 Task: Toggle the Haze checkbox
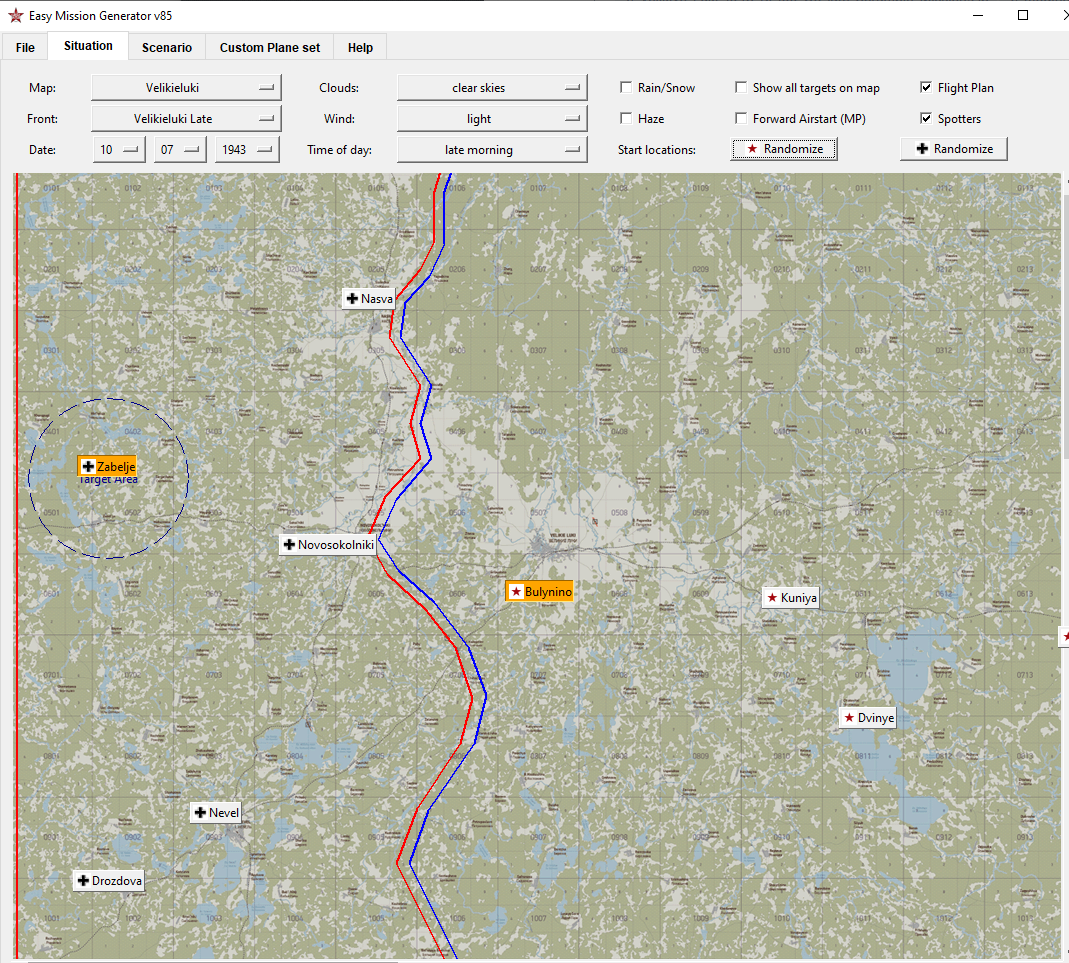[x=626, y=119]
